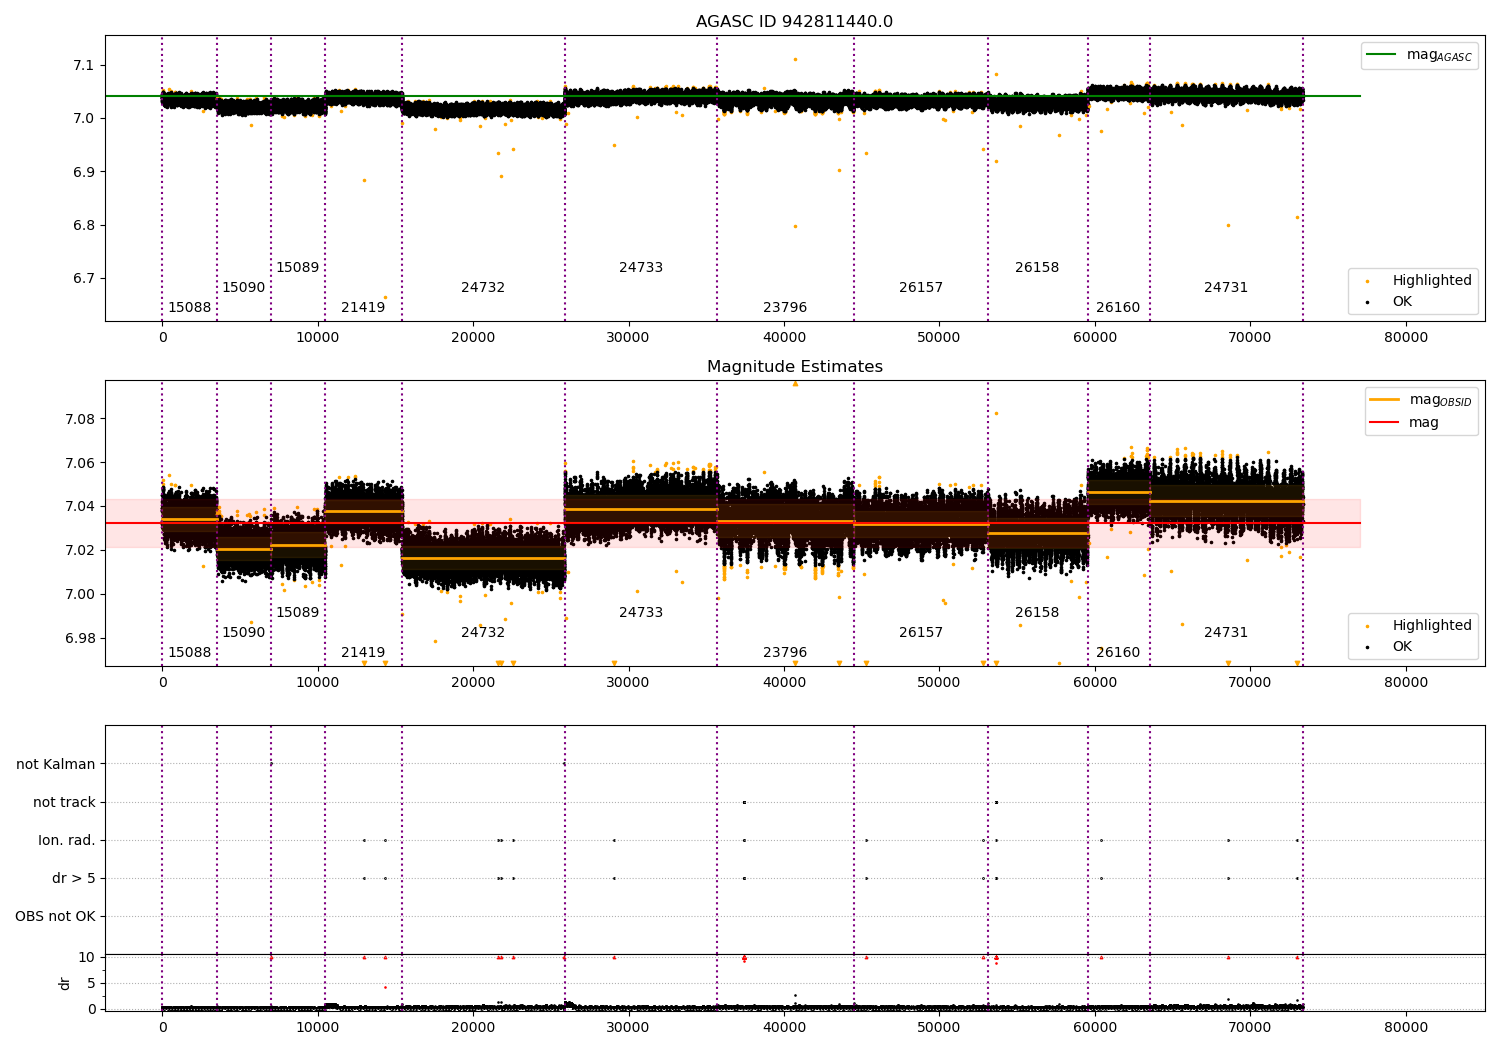This screenshot has width=1500, height=1050.
Task: Select the mag OBSID legend entry
Action: (1419, 400)
